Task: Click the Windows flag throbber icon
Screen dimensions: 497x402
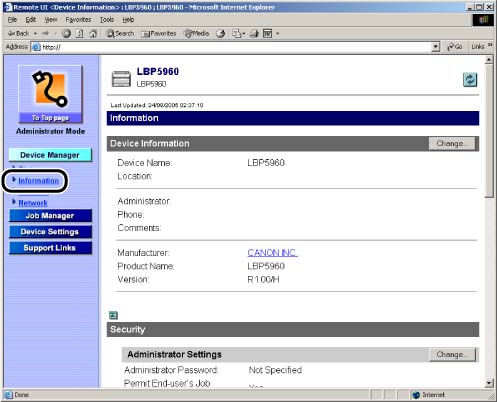Action: (483, 20)
